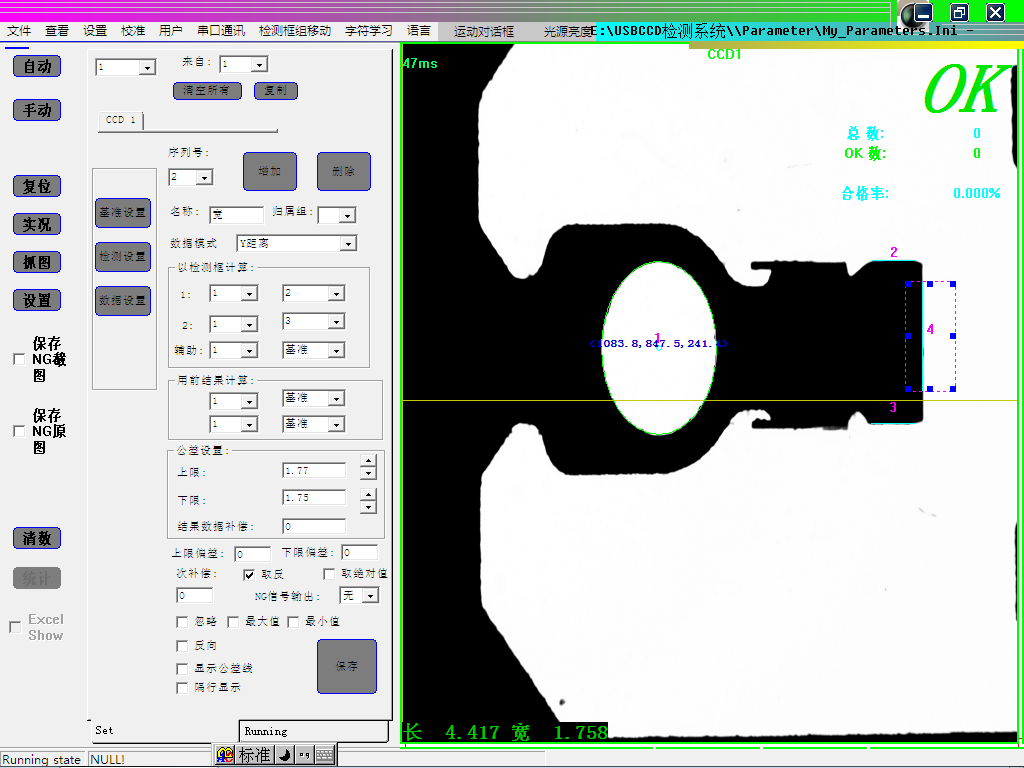This screenshot has width=1024, height=768.
Task: Click the 抓图 capture image button
Action: click(x=37, y=262)
